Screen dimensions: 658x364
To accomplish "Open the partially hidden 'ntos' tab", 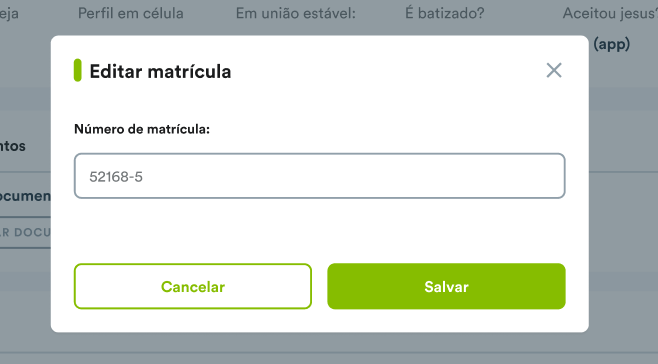I will (13, 146).
